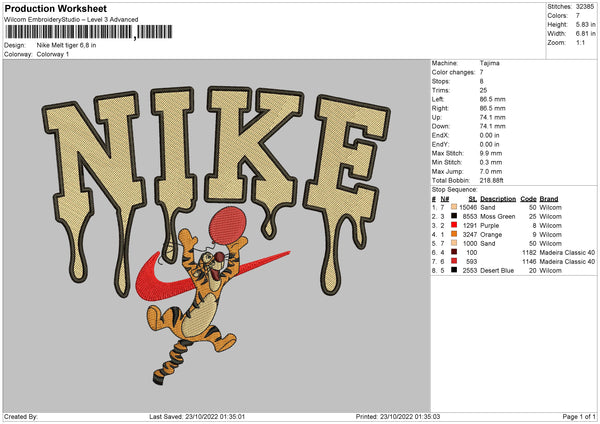Click the design name Nike Melt tiger 6,8 in
The image size is (600, 424).
[66, 45]
